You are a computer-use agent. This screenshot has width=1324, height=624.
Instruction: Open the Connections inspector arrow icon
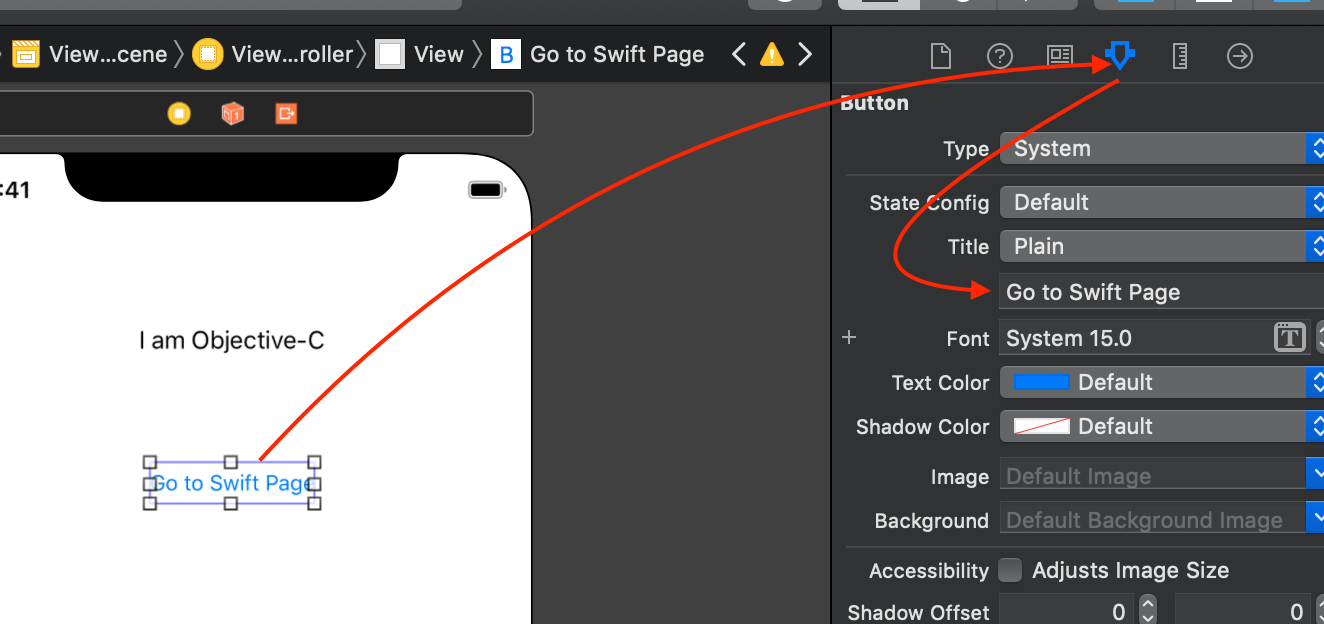(x=1240, y=56)
